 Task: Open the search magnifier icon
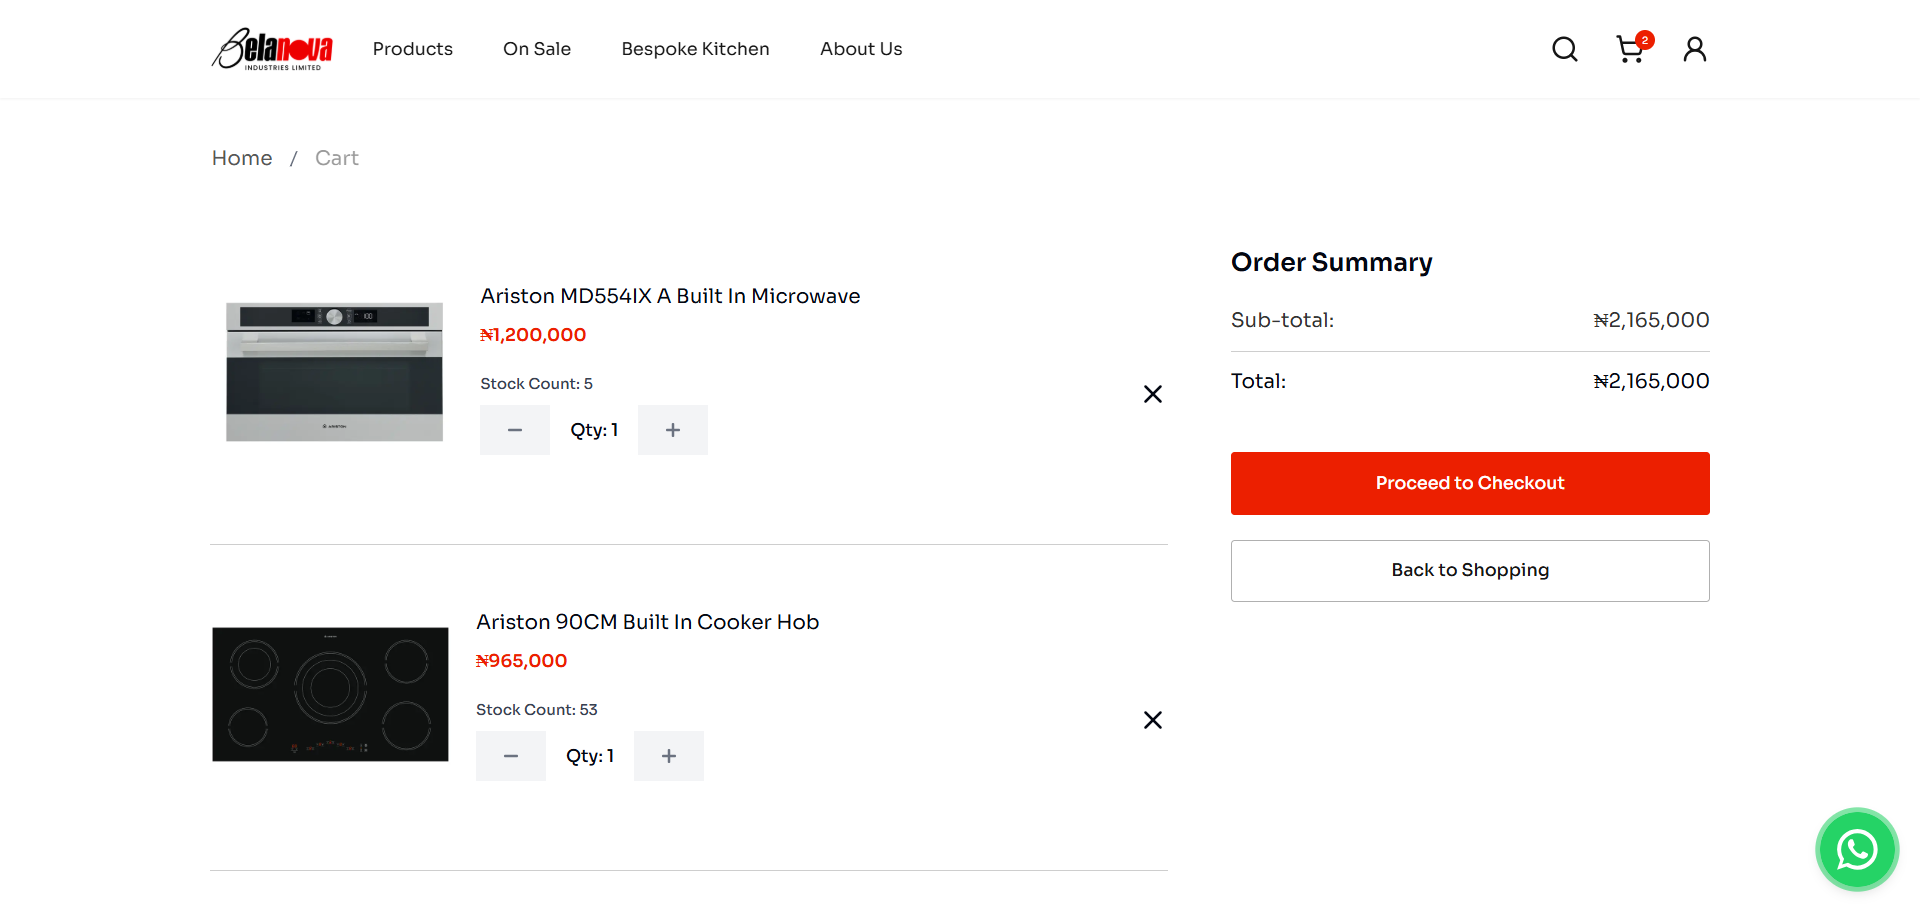coord(1564,49)
